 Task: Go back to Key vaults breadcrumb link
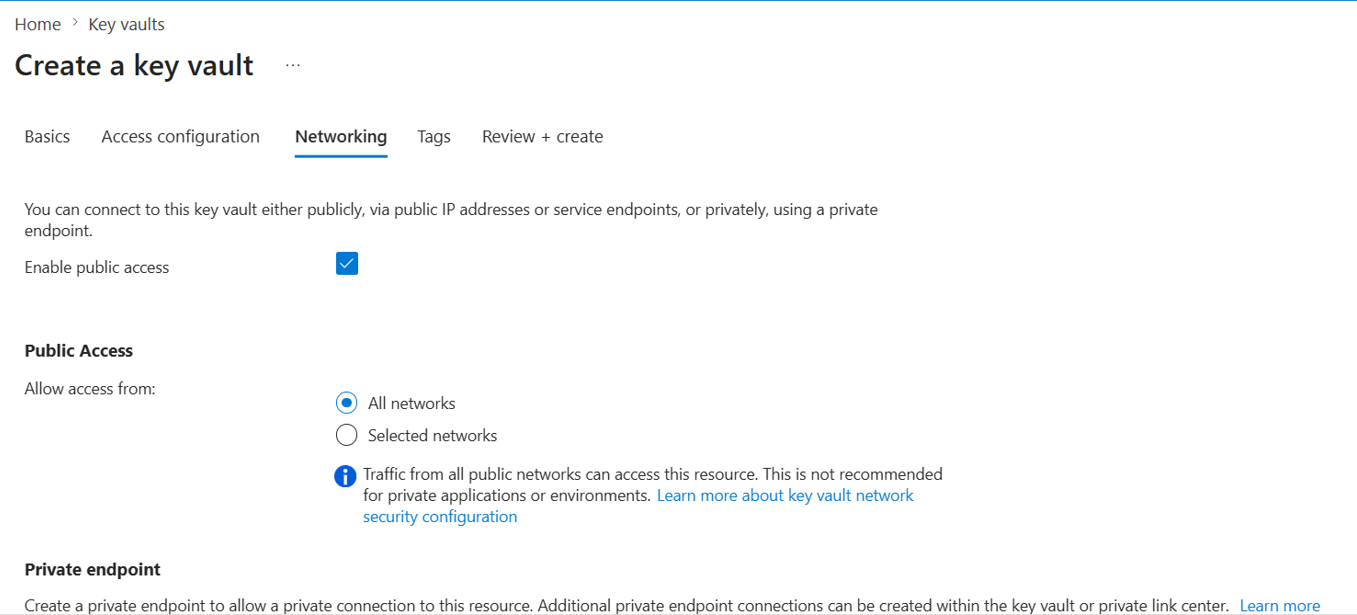[x=126, y=24]
